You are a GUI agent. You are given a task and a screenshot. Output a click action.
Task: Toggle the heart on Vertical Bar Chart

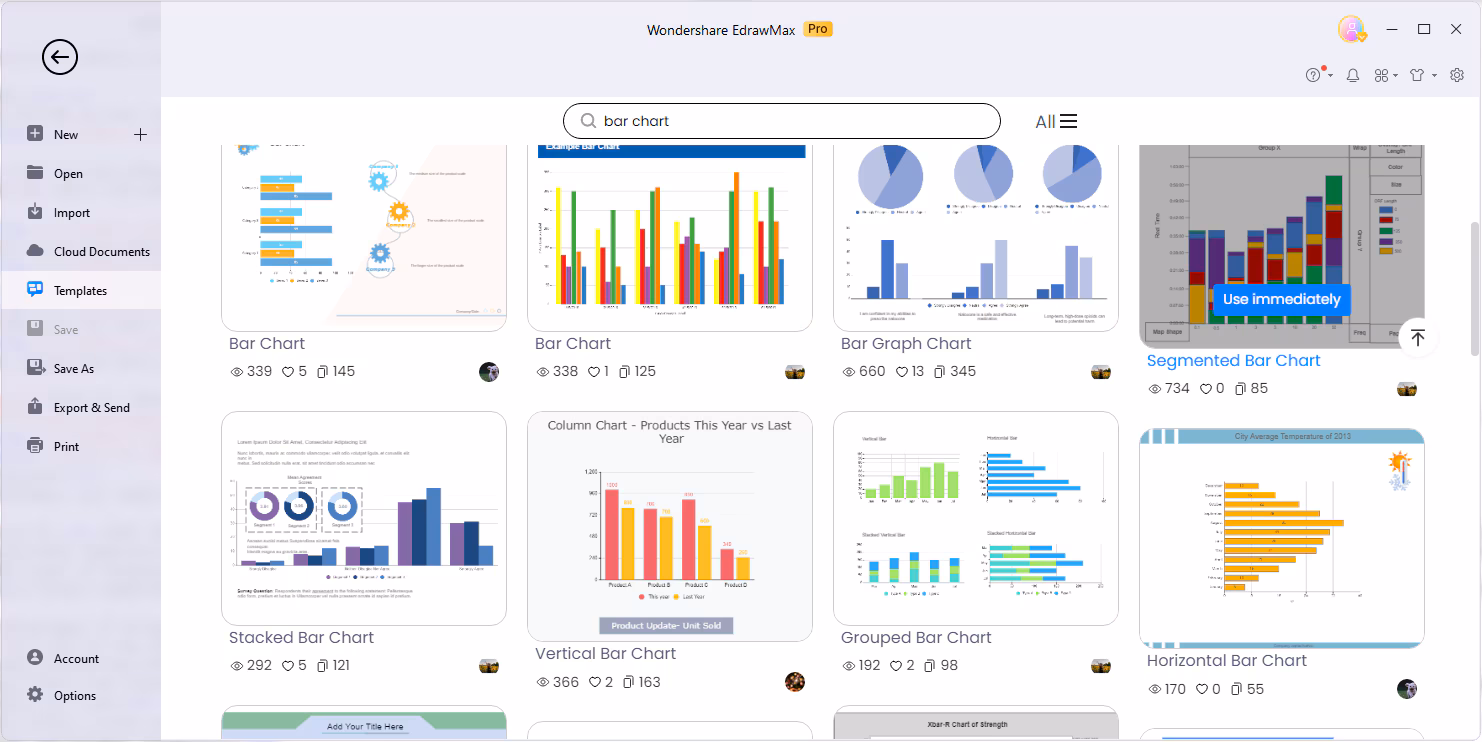tap(594, 682)
